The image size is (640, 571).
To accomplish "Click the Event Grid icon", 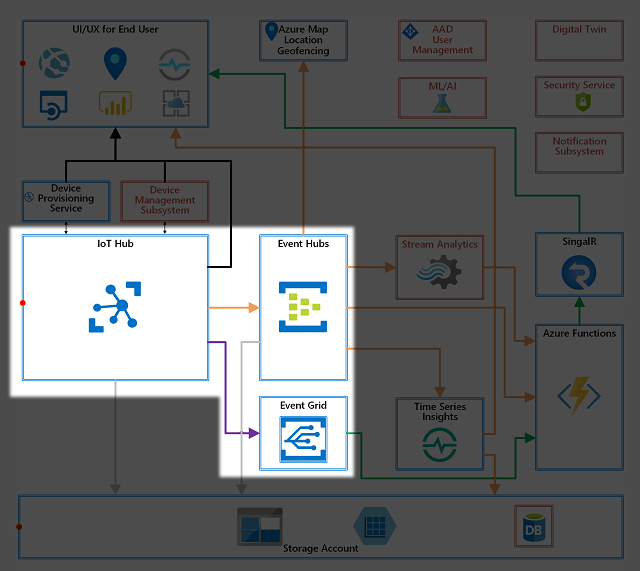I will coord(303,439).
